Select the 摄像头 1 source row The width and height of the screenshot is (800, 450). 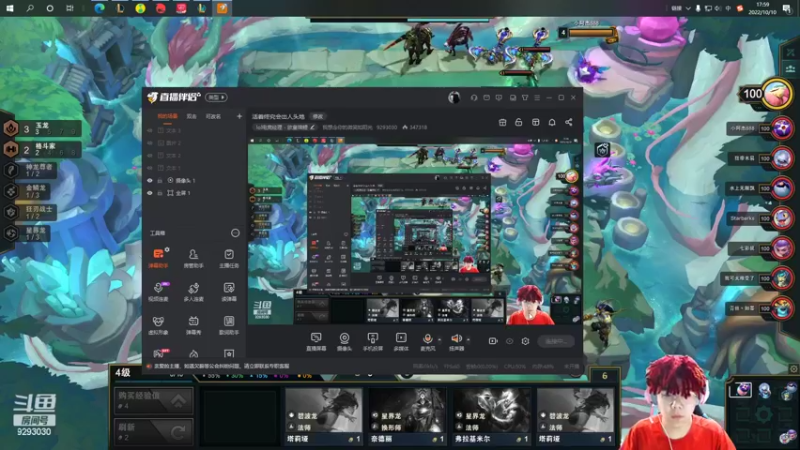coord(194,181)
